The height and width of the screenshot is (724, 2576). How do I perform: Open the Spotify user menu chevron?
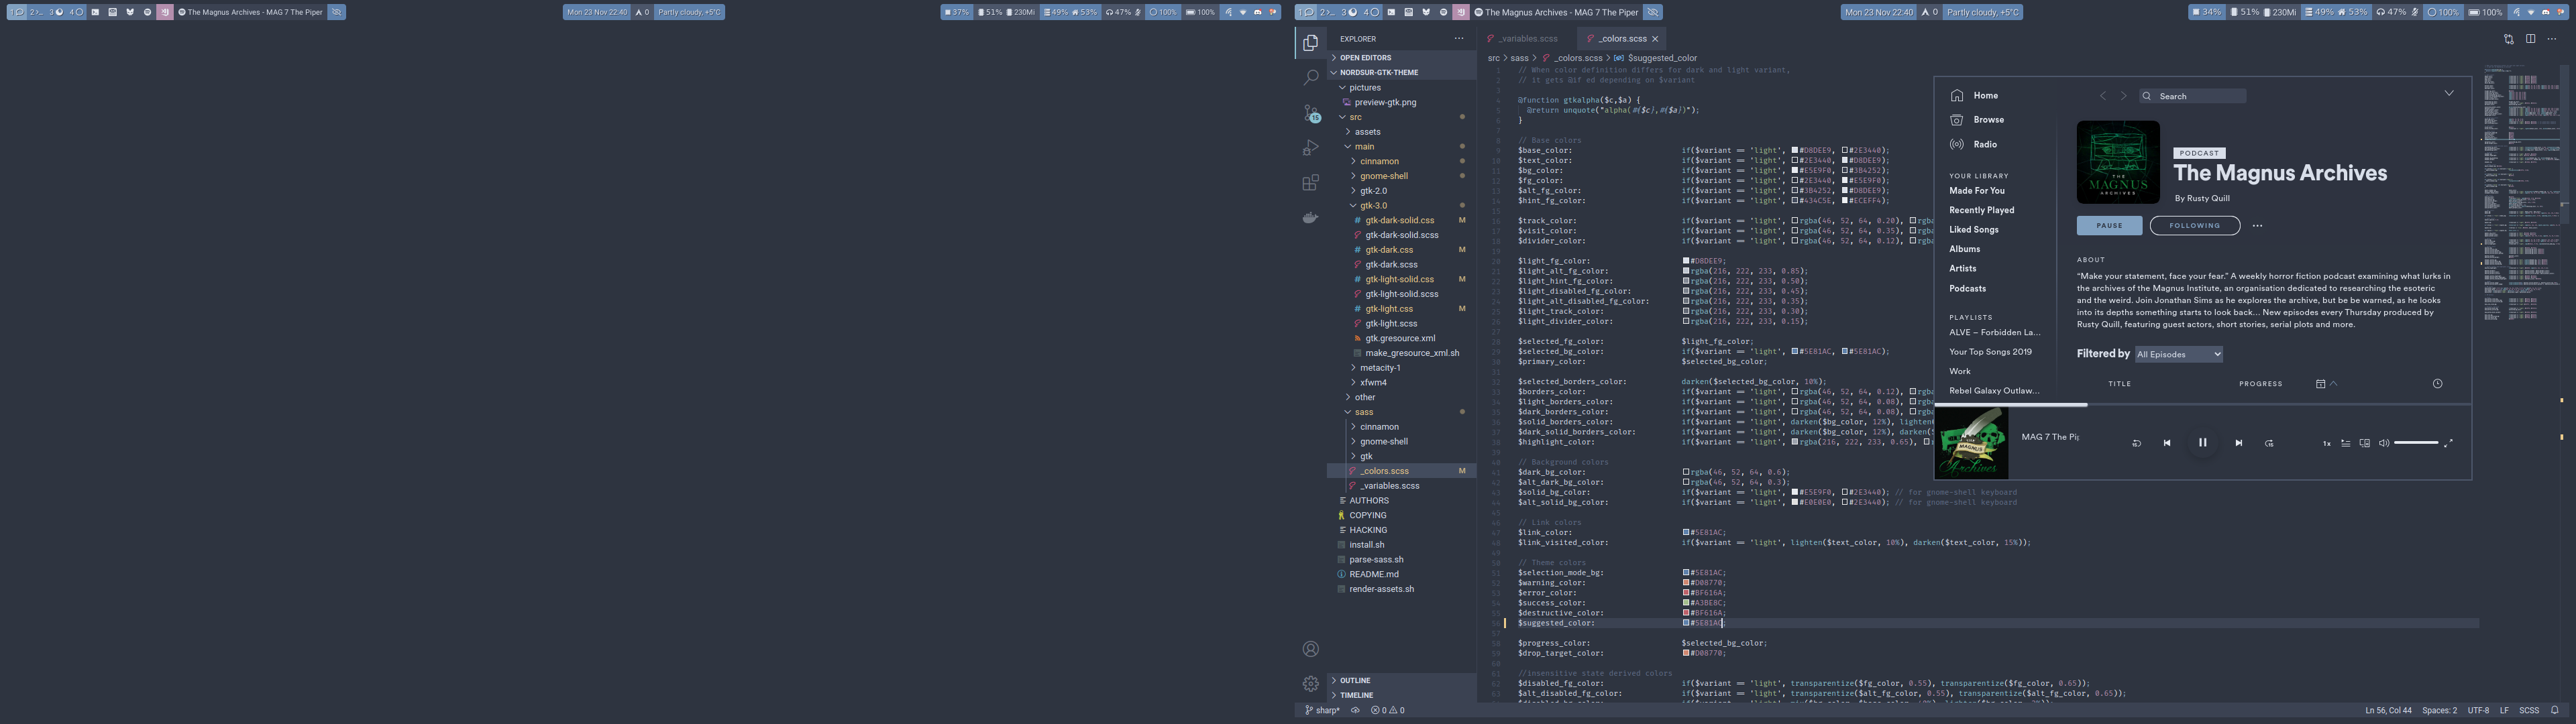[2449, 94]
